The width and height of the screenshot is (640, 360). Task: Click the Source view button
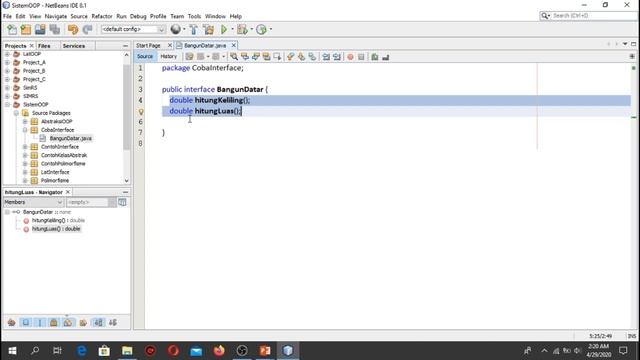click(x=145, y=57)
